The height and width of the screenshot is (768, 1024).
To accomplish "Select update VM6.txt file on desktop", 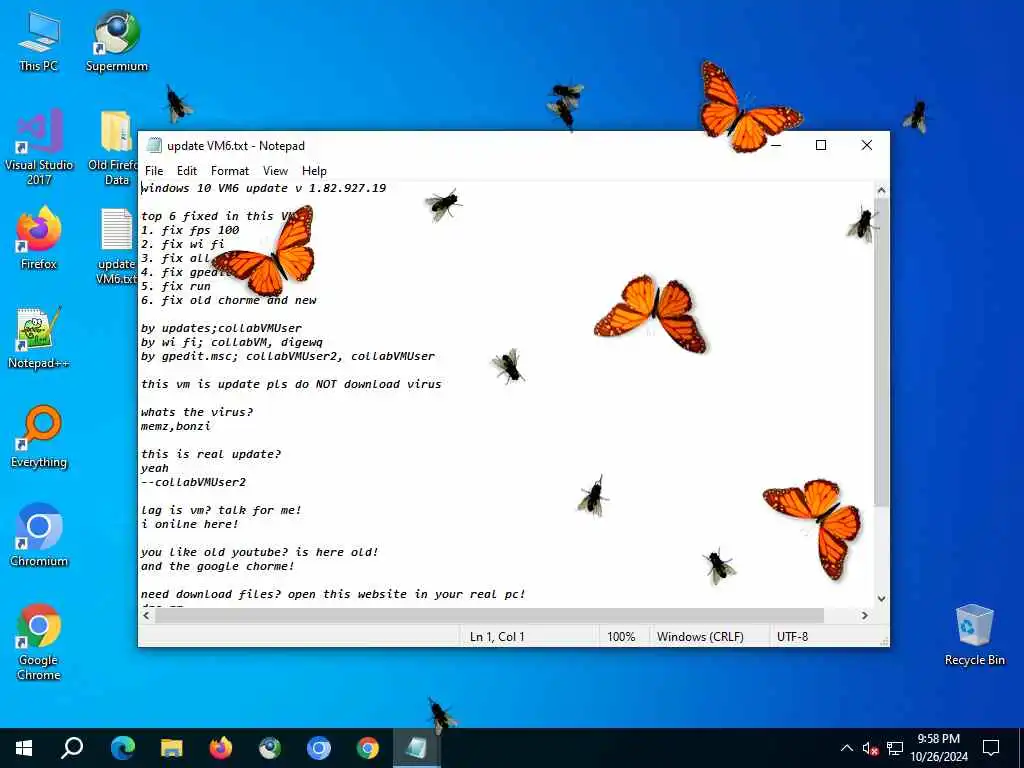I will coord(116,246).
